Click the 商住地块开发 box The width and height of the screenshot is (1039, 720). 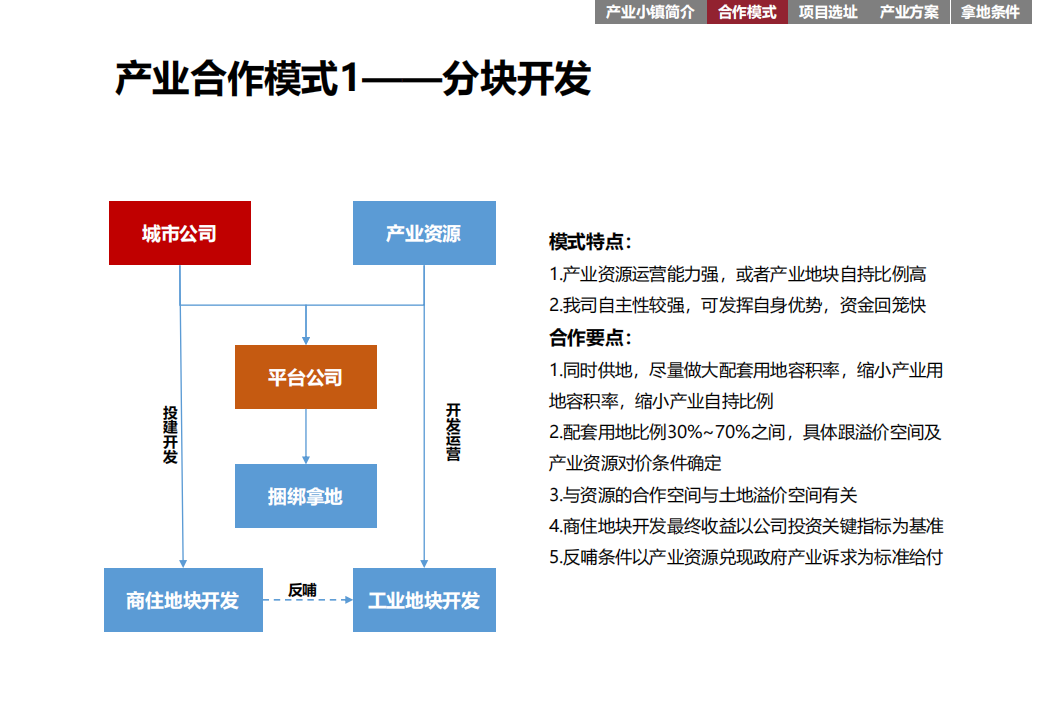(183, 600)
